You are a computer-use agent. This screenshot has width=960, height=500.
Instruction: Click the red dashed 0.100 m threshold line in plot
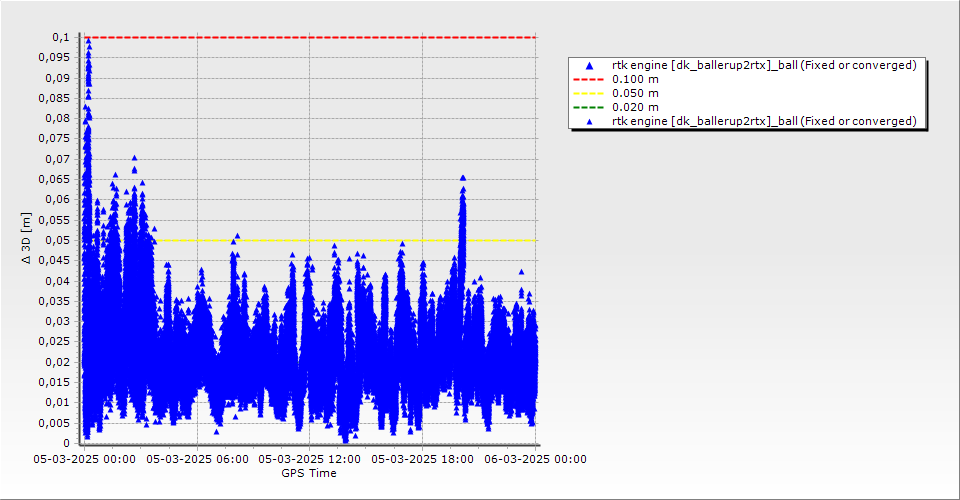pyautogui.click(x=310, y=37)
